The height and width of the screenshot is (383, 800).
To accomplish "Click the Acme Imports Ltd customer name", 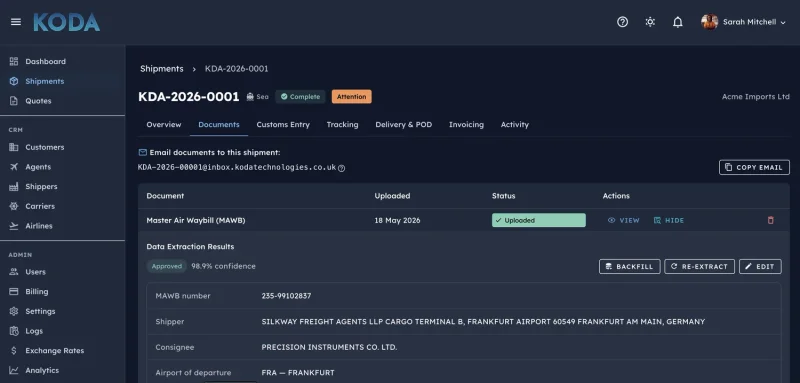I will (756, 96).
